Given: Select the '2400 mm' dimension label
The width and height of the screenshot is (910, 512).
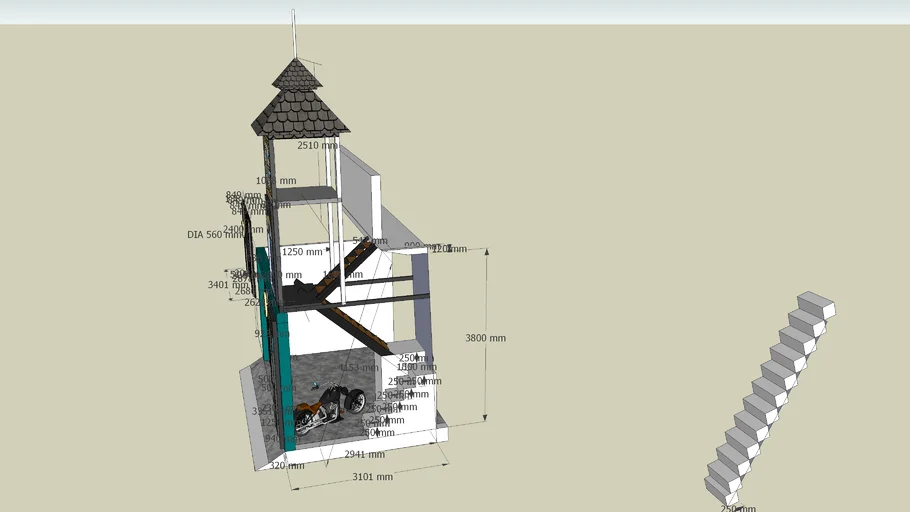Looking at the screenshot, I should [x=243, y=229].
